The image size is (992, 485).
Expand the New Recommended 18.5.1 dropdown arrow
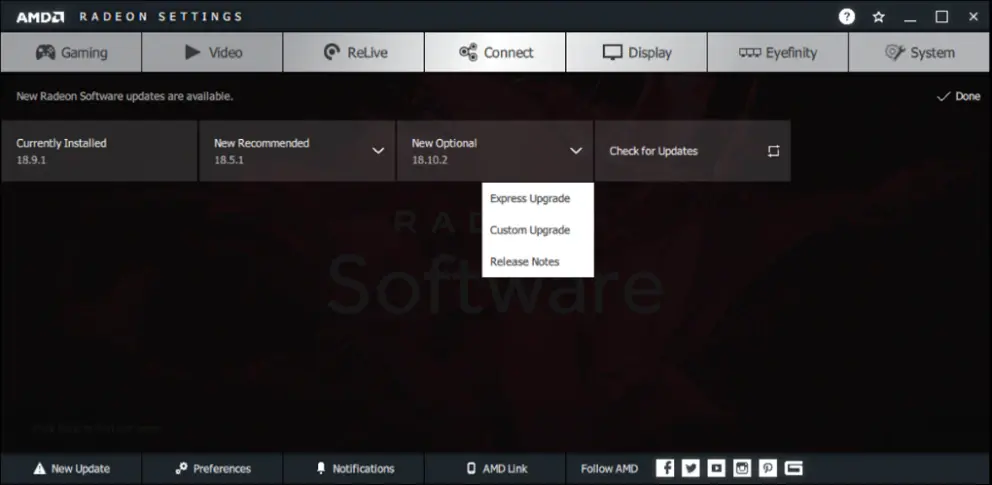(378, 151)
